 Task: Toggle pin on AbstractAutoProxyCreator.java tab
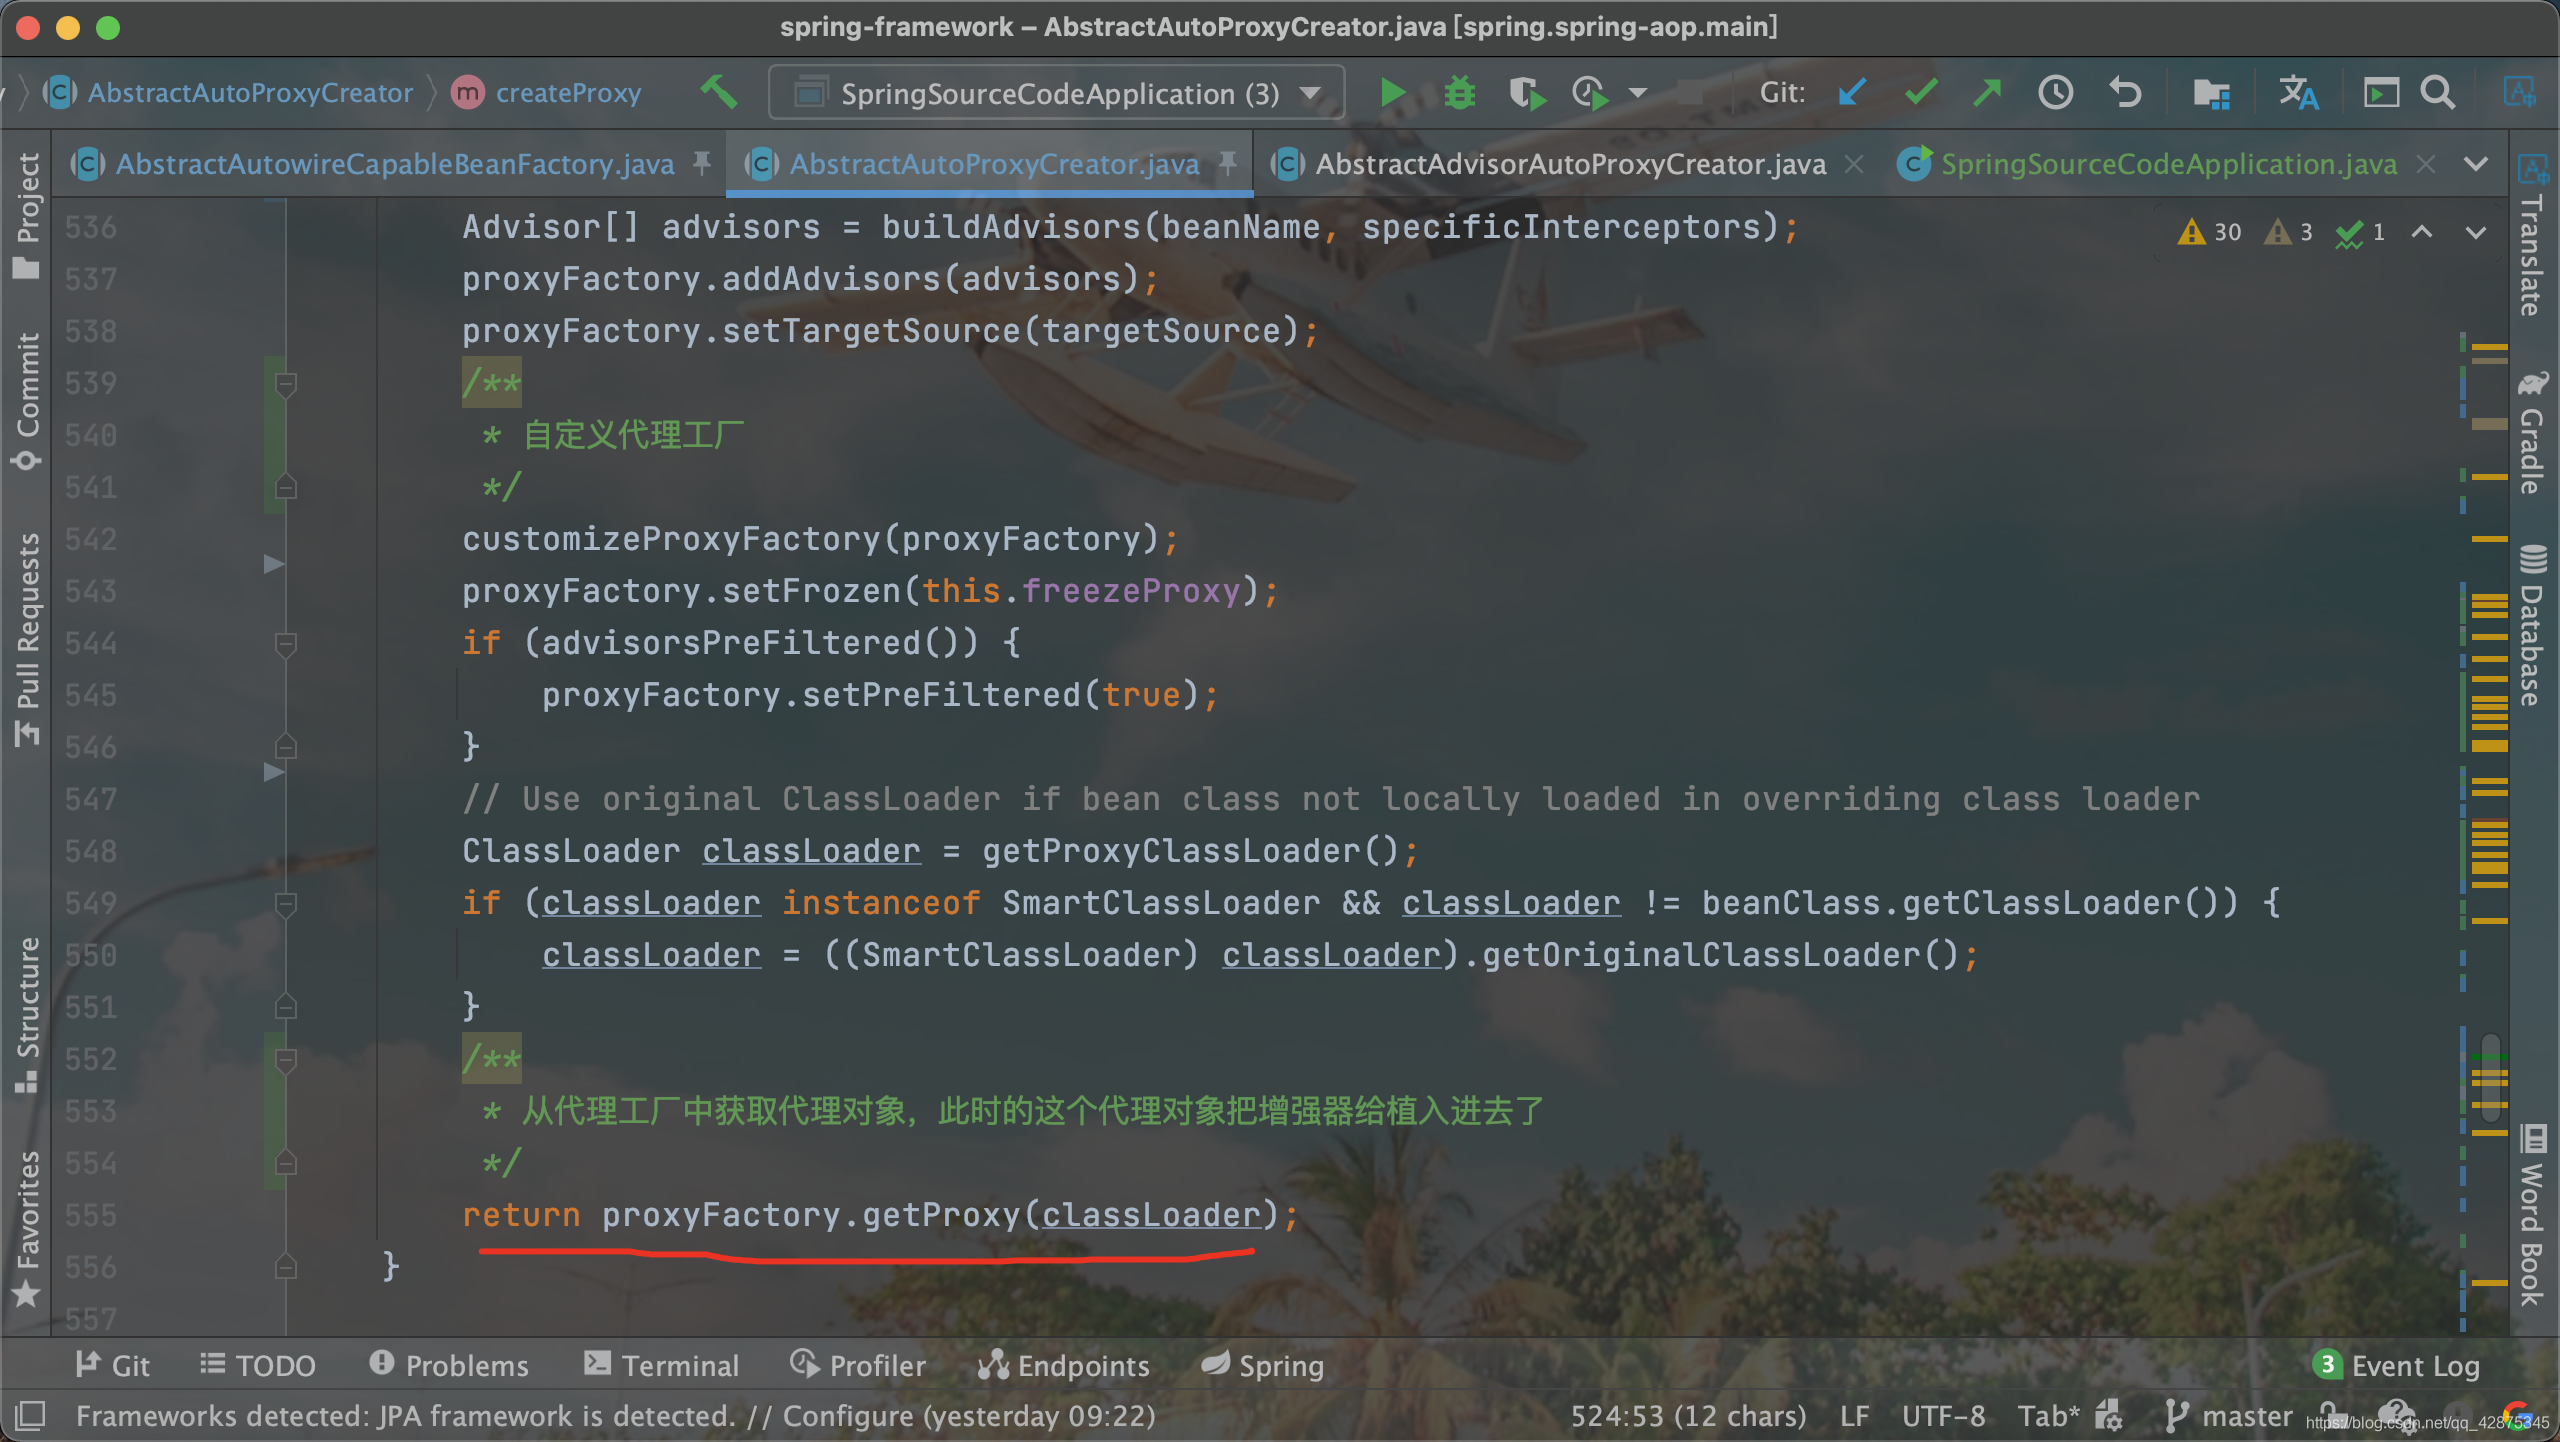click(1228, 163)
